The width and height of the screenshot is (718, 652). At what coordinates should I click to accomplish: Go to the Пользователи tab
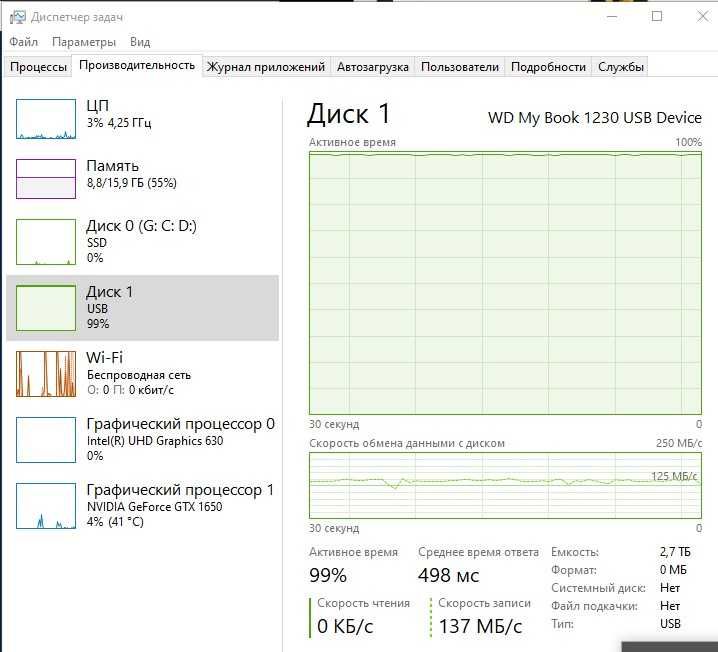pyautogui.click(x=459, y=67)
